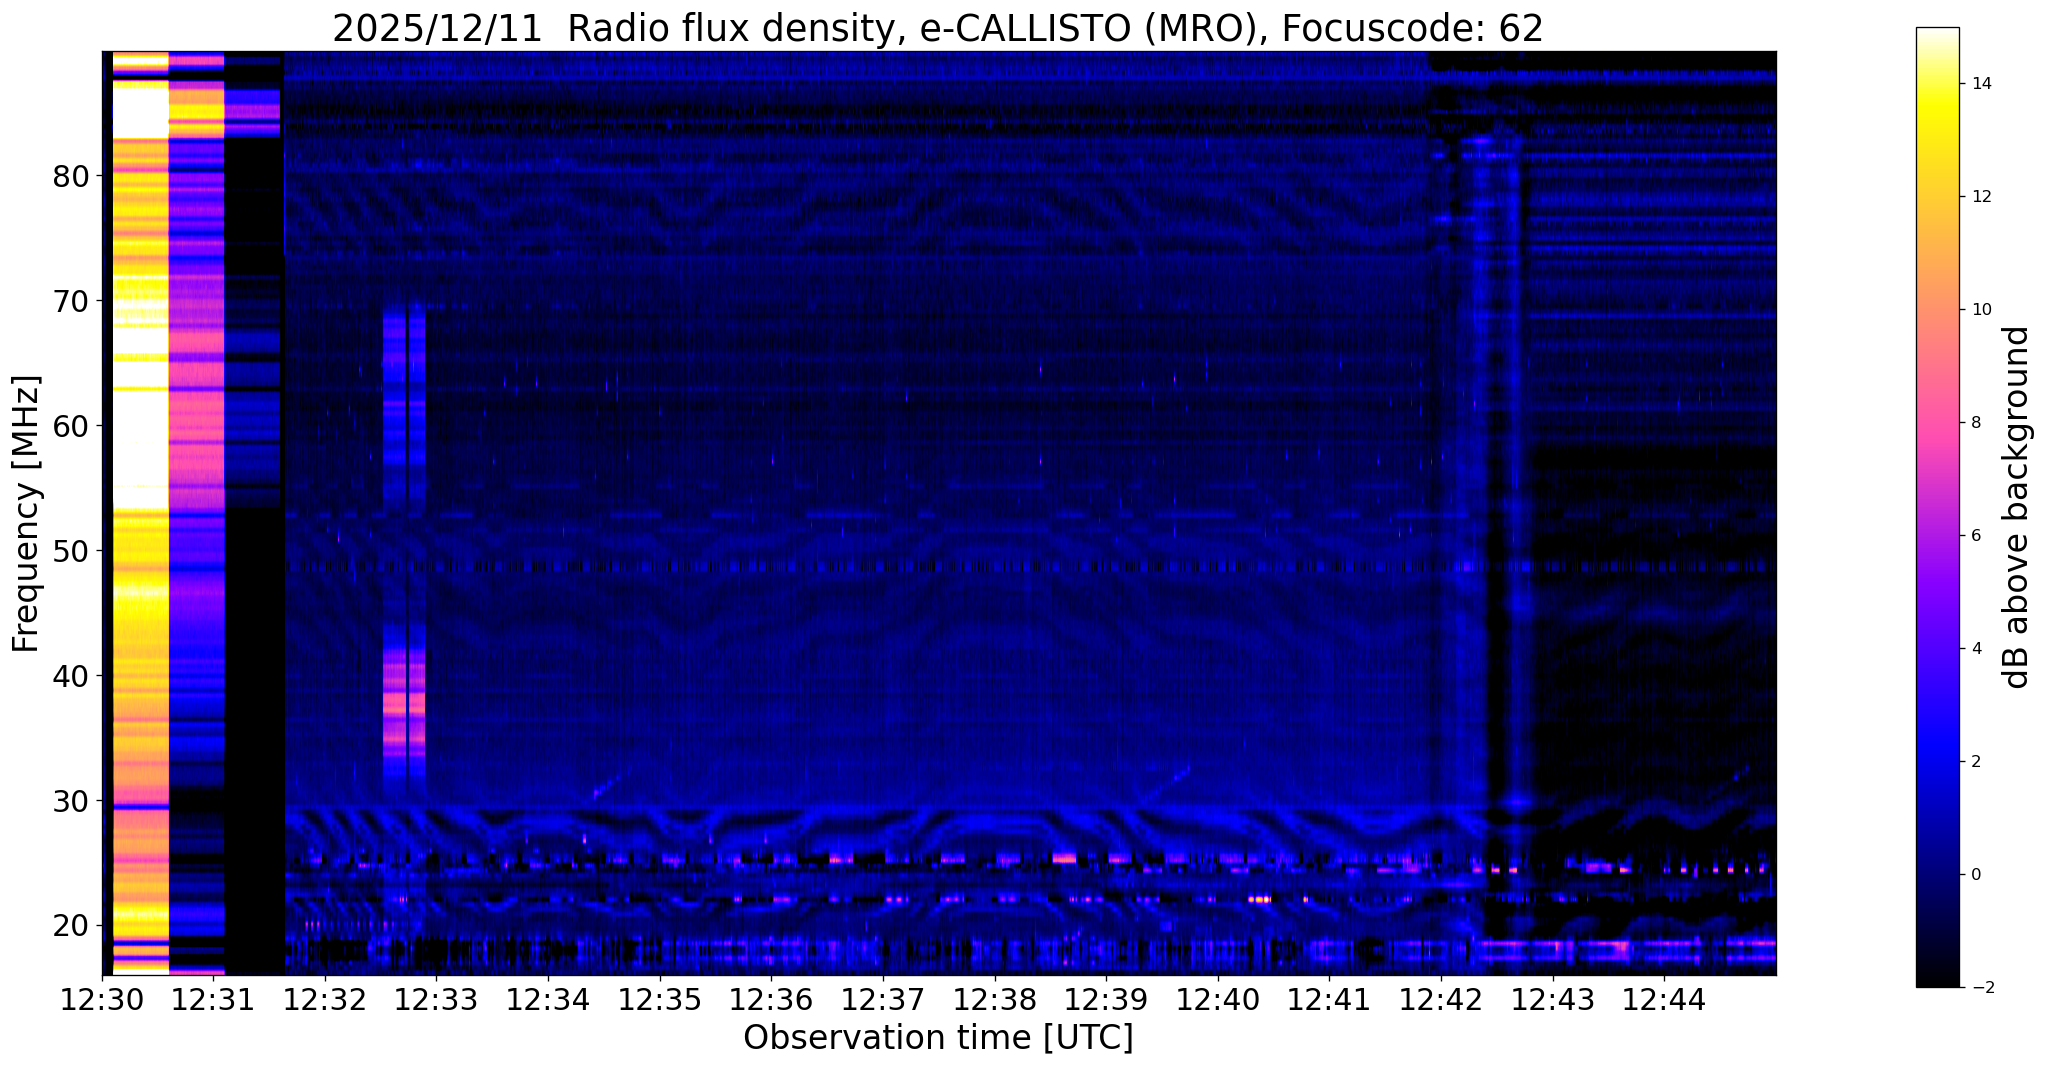The height and width of the screenshot is (1067, 2047).
Task: Click the 12:35 time tick label
Action: pyautogui.click(x=660, y=999)
